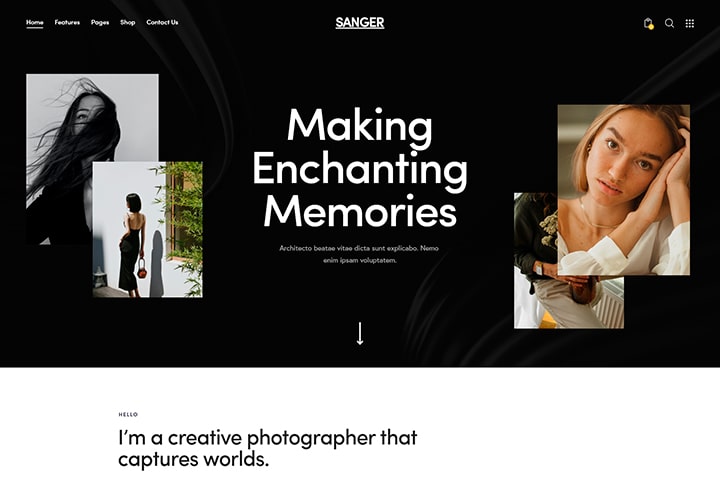Viewport: 720px width, 490px height.
Task: Navigate to Contact Us page
Action: 162,22
